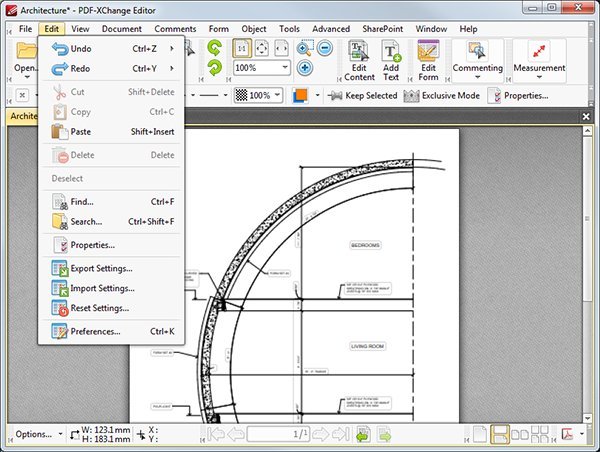The image size is (600, 452).
Task: Click the Import Settings icon
Action: pyautogui.click(x=60, y=288)
